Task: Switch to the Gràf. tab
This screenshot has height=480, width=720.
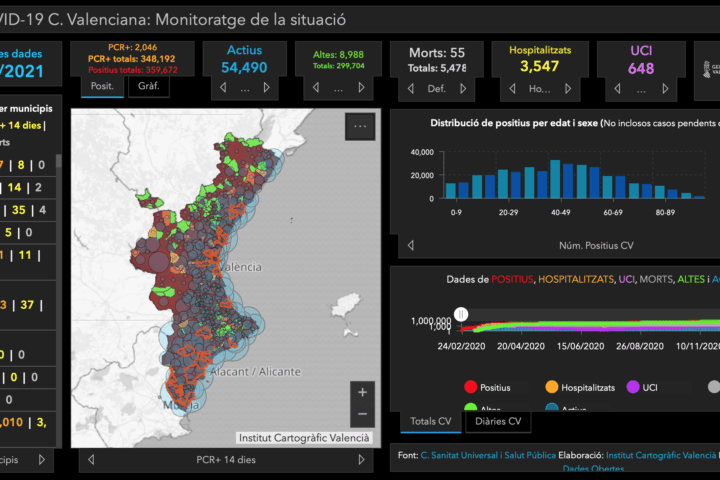Action: click(148, 87)
